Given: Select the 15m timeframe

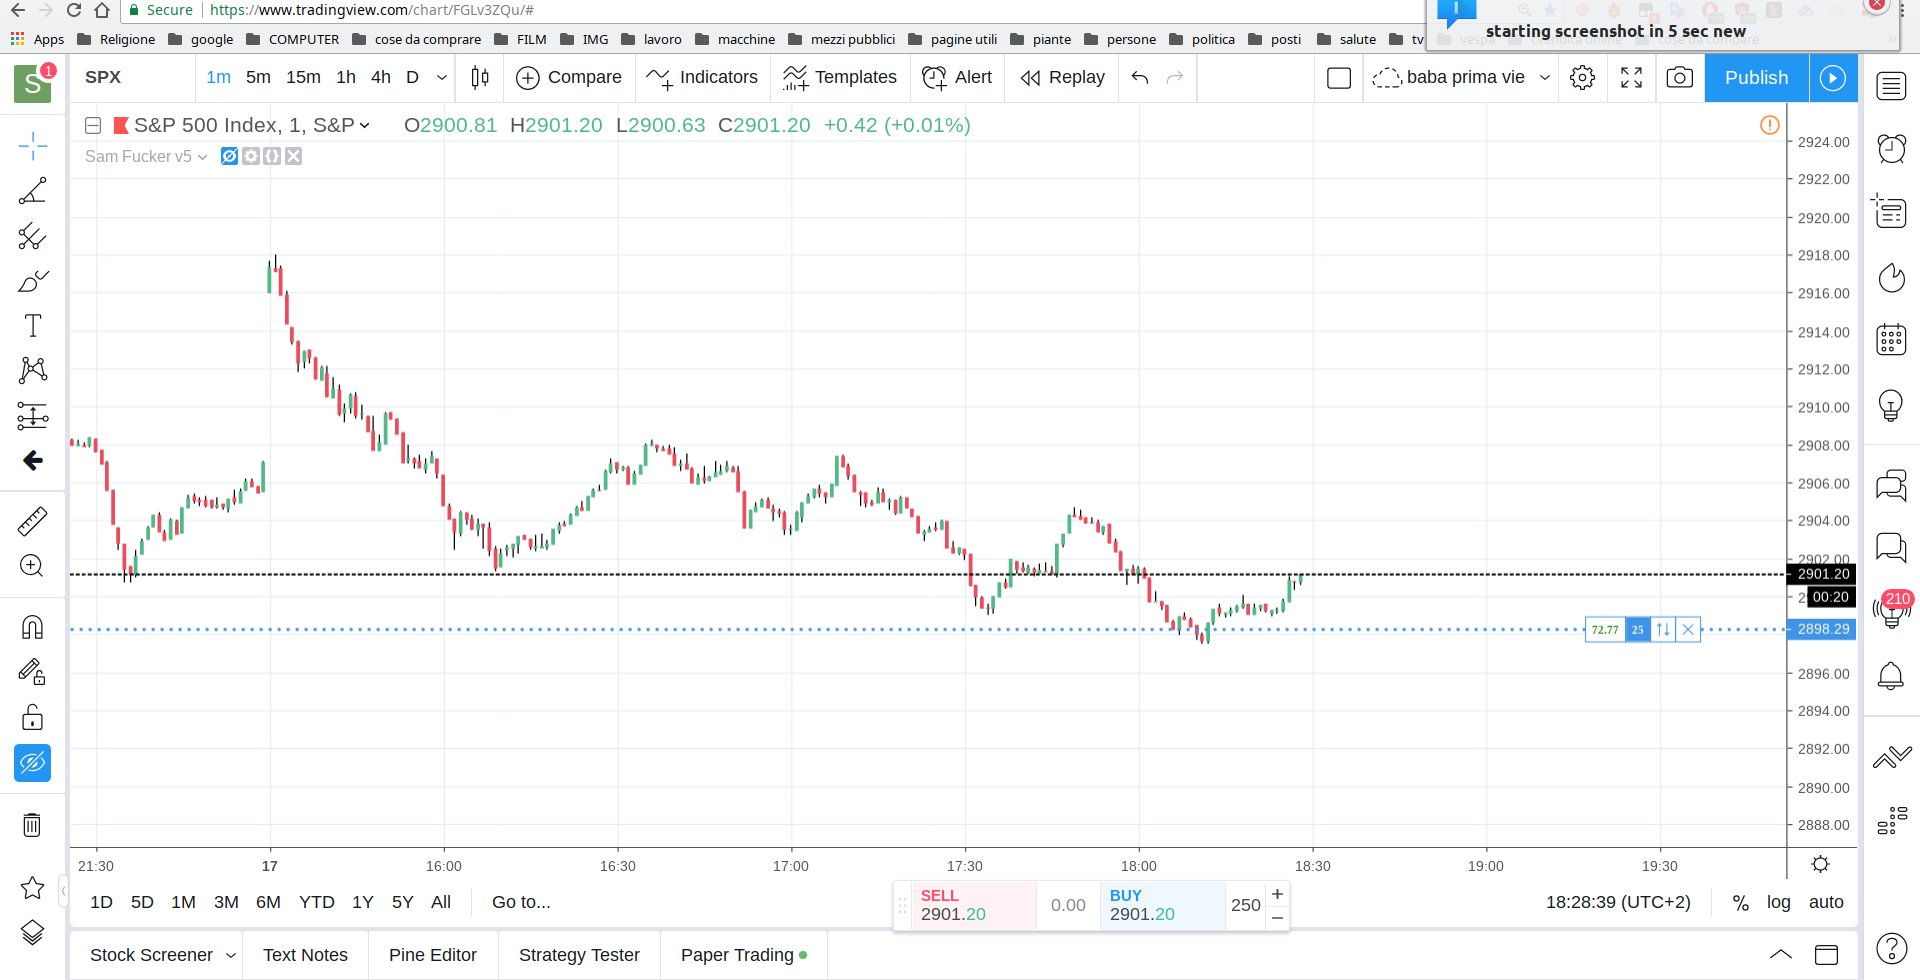Looking at the screenshot, I should (x=303, y=77).
